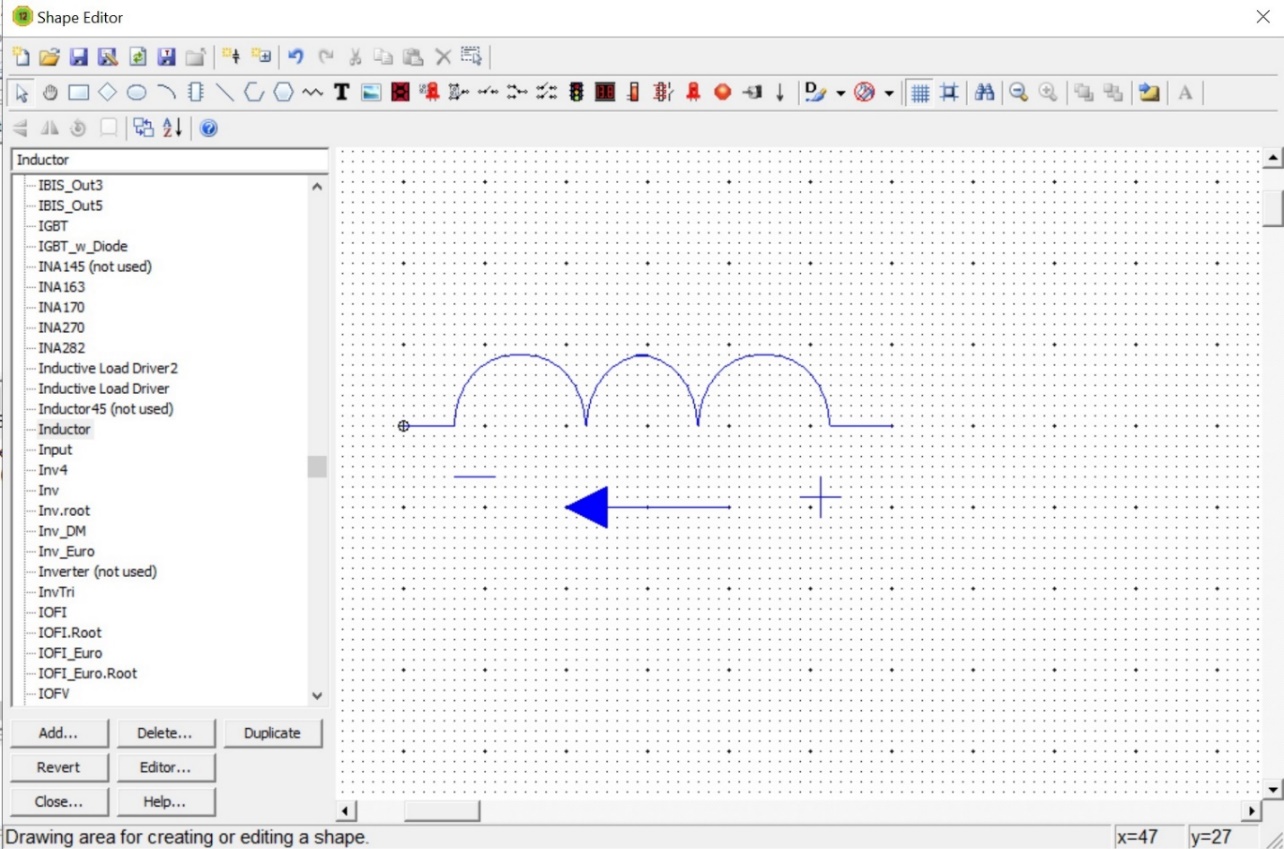Select the Text tool
1284x849 pixels.
tap(341, 93)
